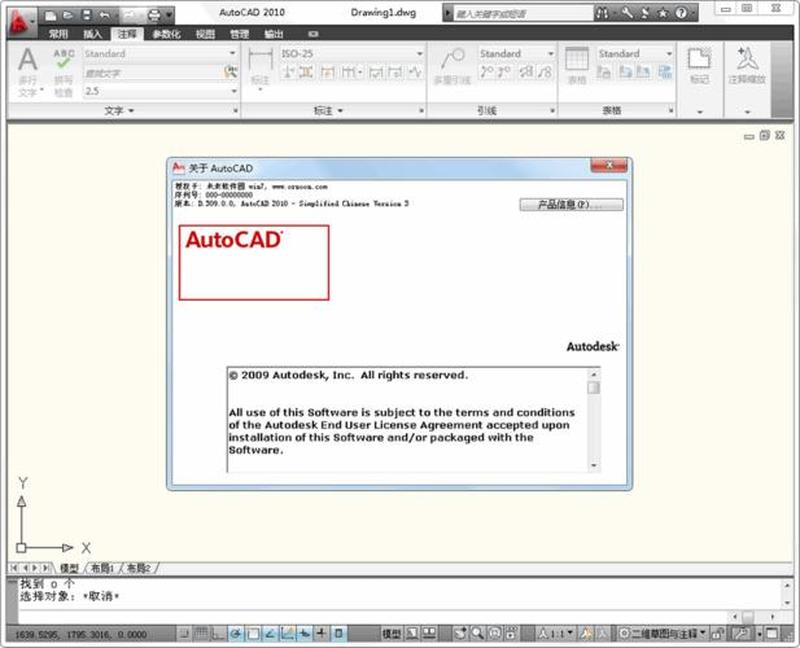Save drawing with the floppy disk icon
Viewport: 800px width, 648px height.
pyautogui.click(x=87, y=15)
